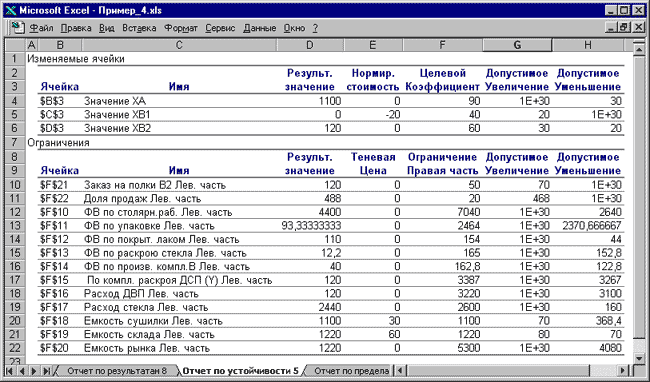
Task: Select row 13 header
Action: click(x=15, y=226)
